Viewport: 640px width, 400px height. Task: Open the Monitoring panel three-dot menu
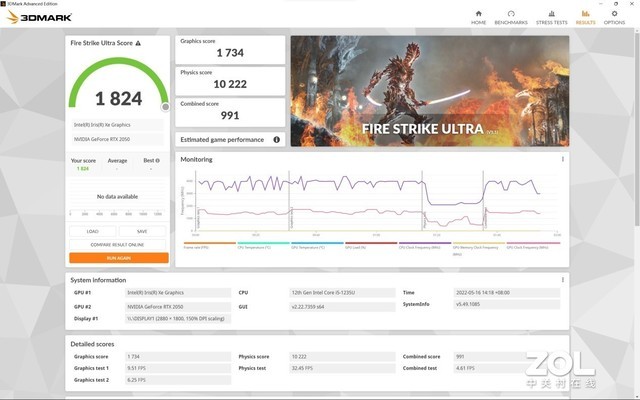coord(562,159)
